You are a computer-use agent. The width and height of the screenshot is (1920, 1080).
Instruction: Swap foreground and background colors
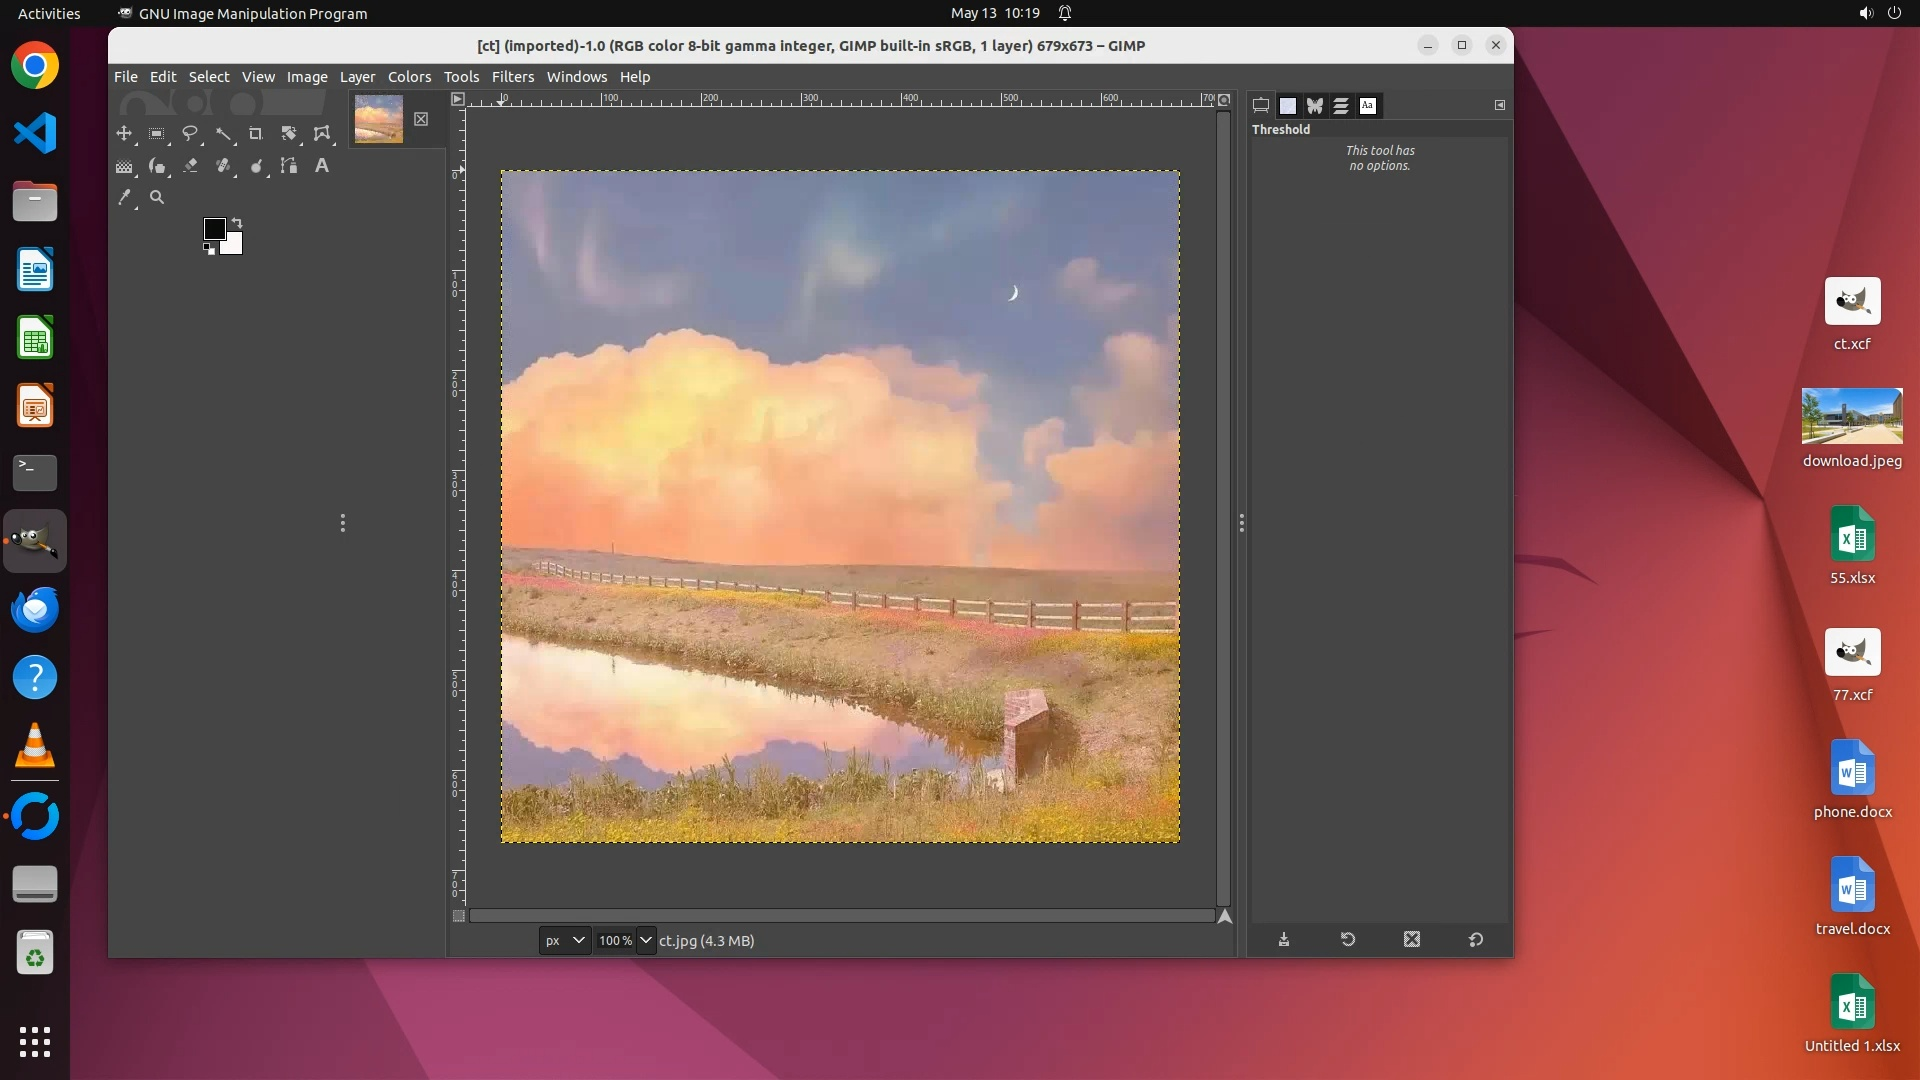click(x=237, y=222)
